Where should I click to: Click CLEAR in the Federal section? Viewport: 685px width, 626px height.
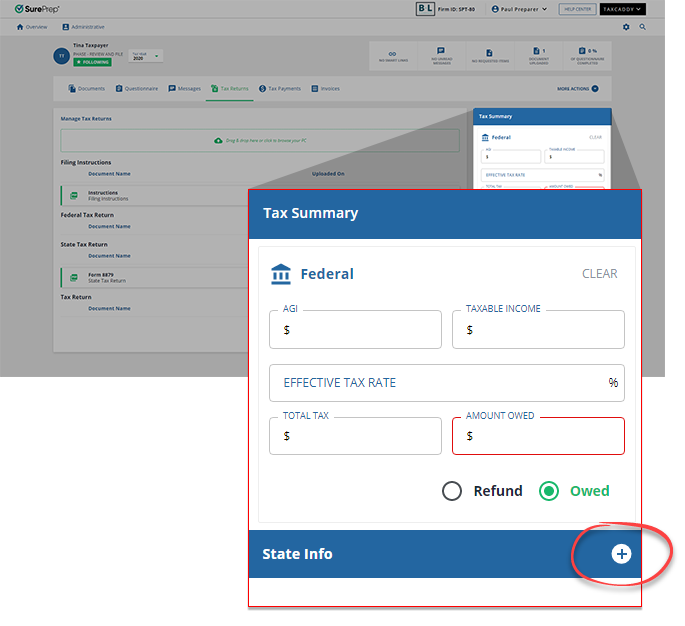599,274
